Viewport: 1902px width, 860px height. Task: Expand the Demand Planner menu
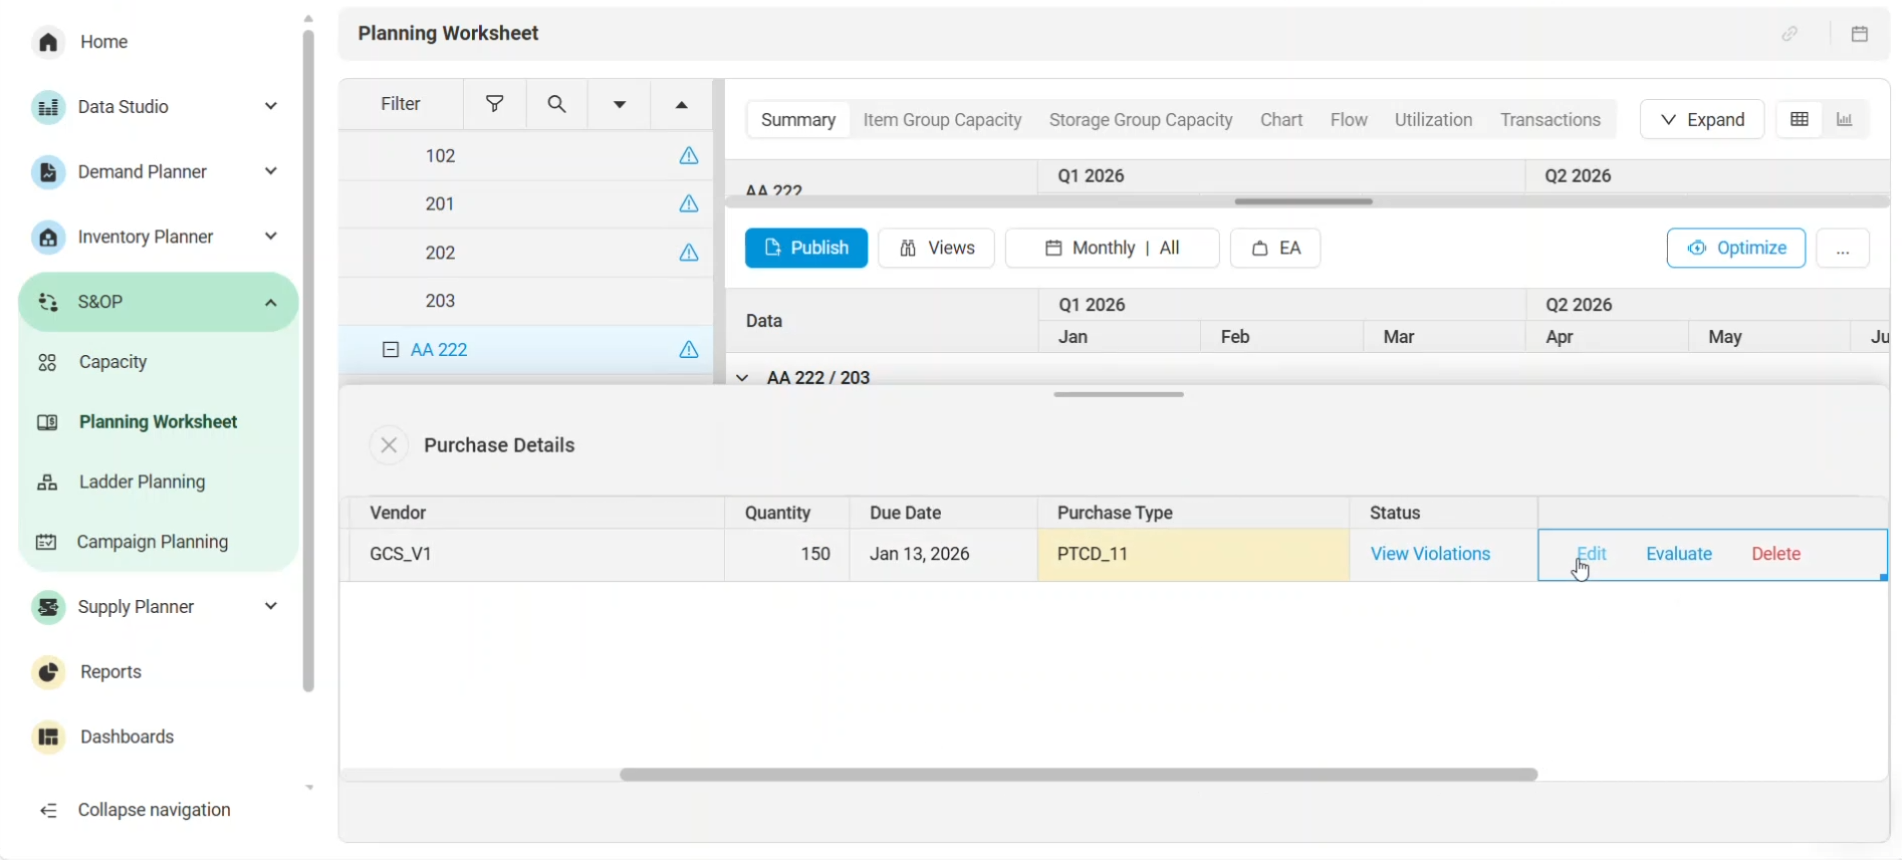271,172
